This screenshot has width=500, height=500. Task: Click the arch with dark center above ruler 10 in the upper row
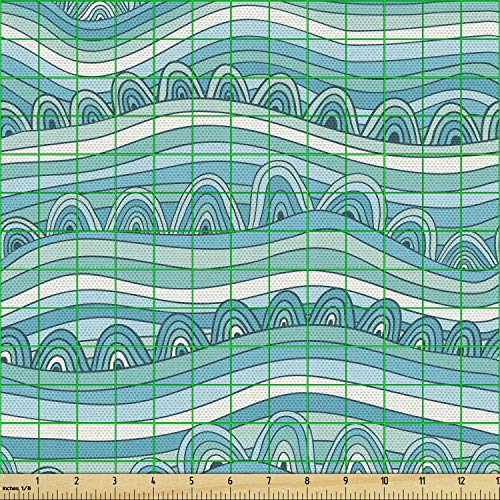(393, 122)
